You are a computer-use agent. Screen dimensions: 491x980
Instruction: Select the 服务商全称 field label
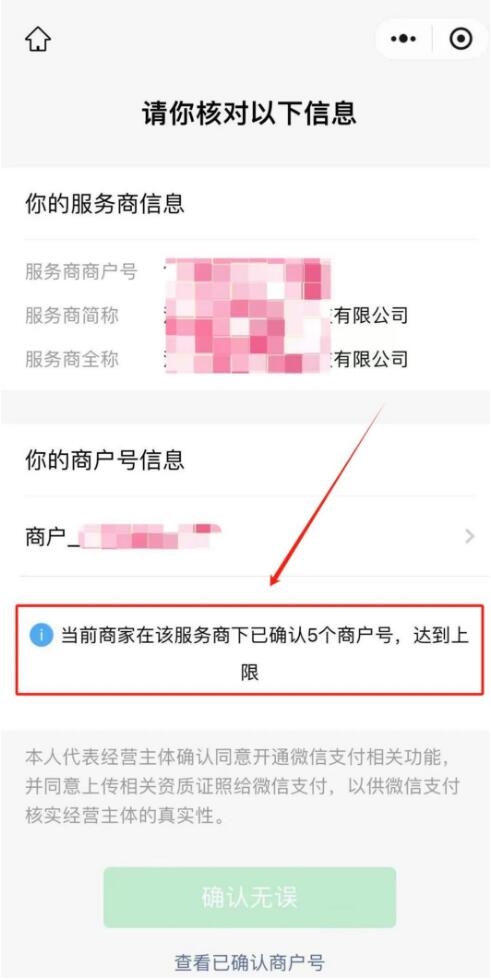(x=71, y=359)
